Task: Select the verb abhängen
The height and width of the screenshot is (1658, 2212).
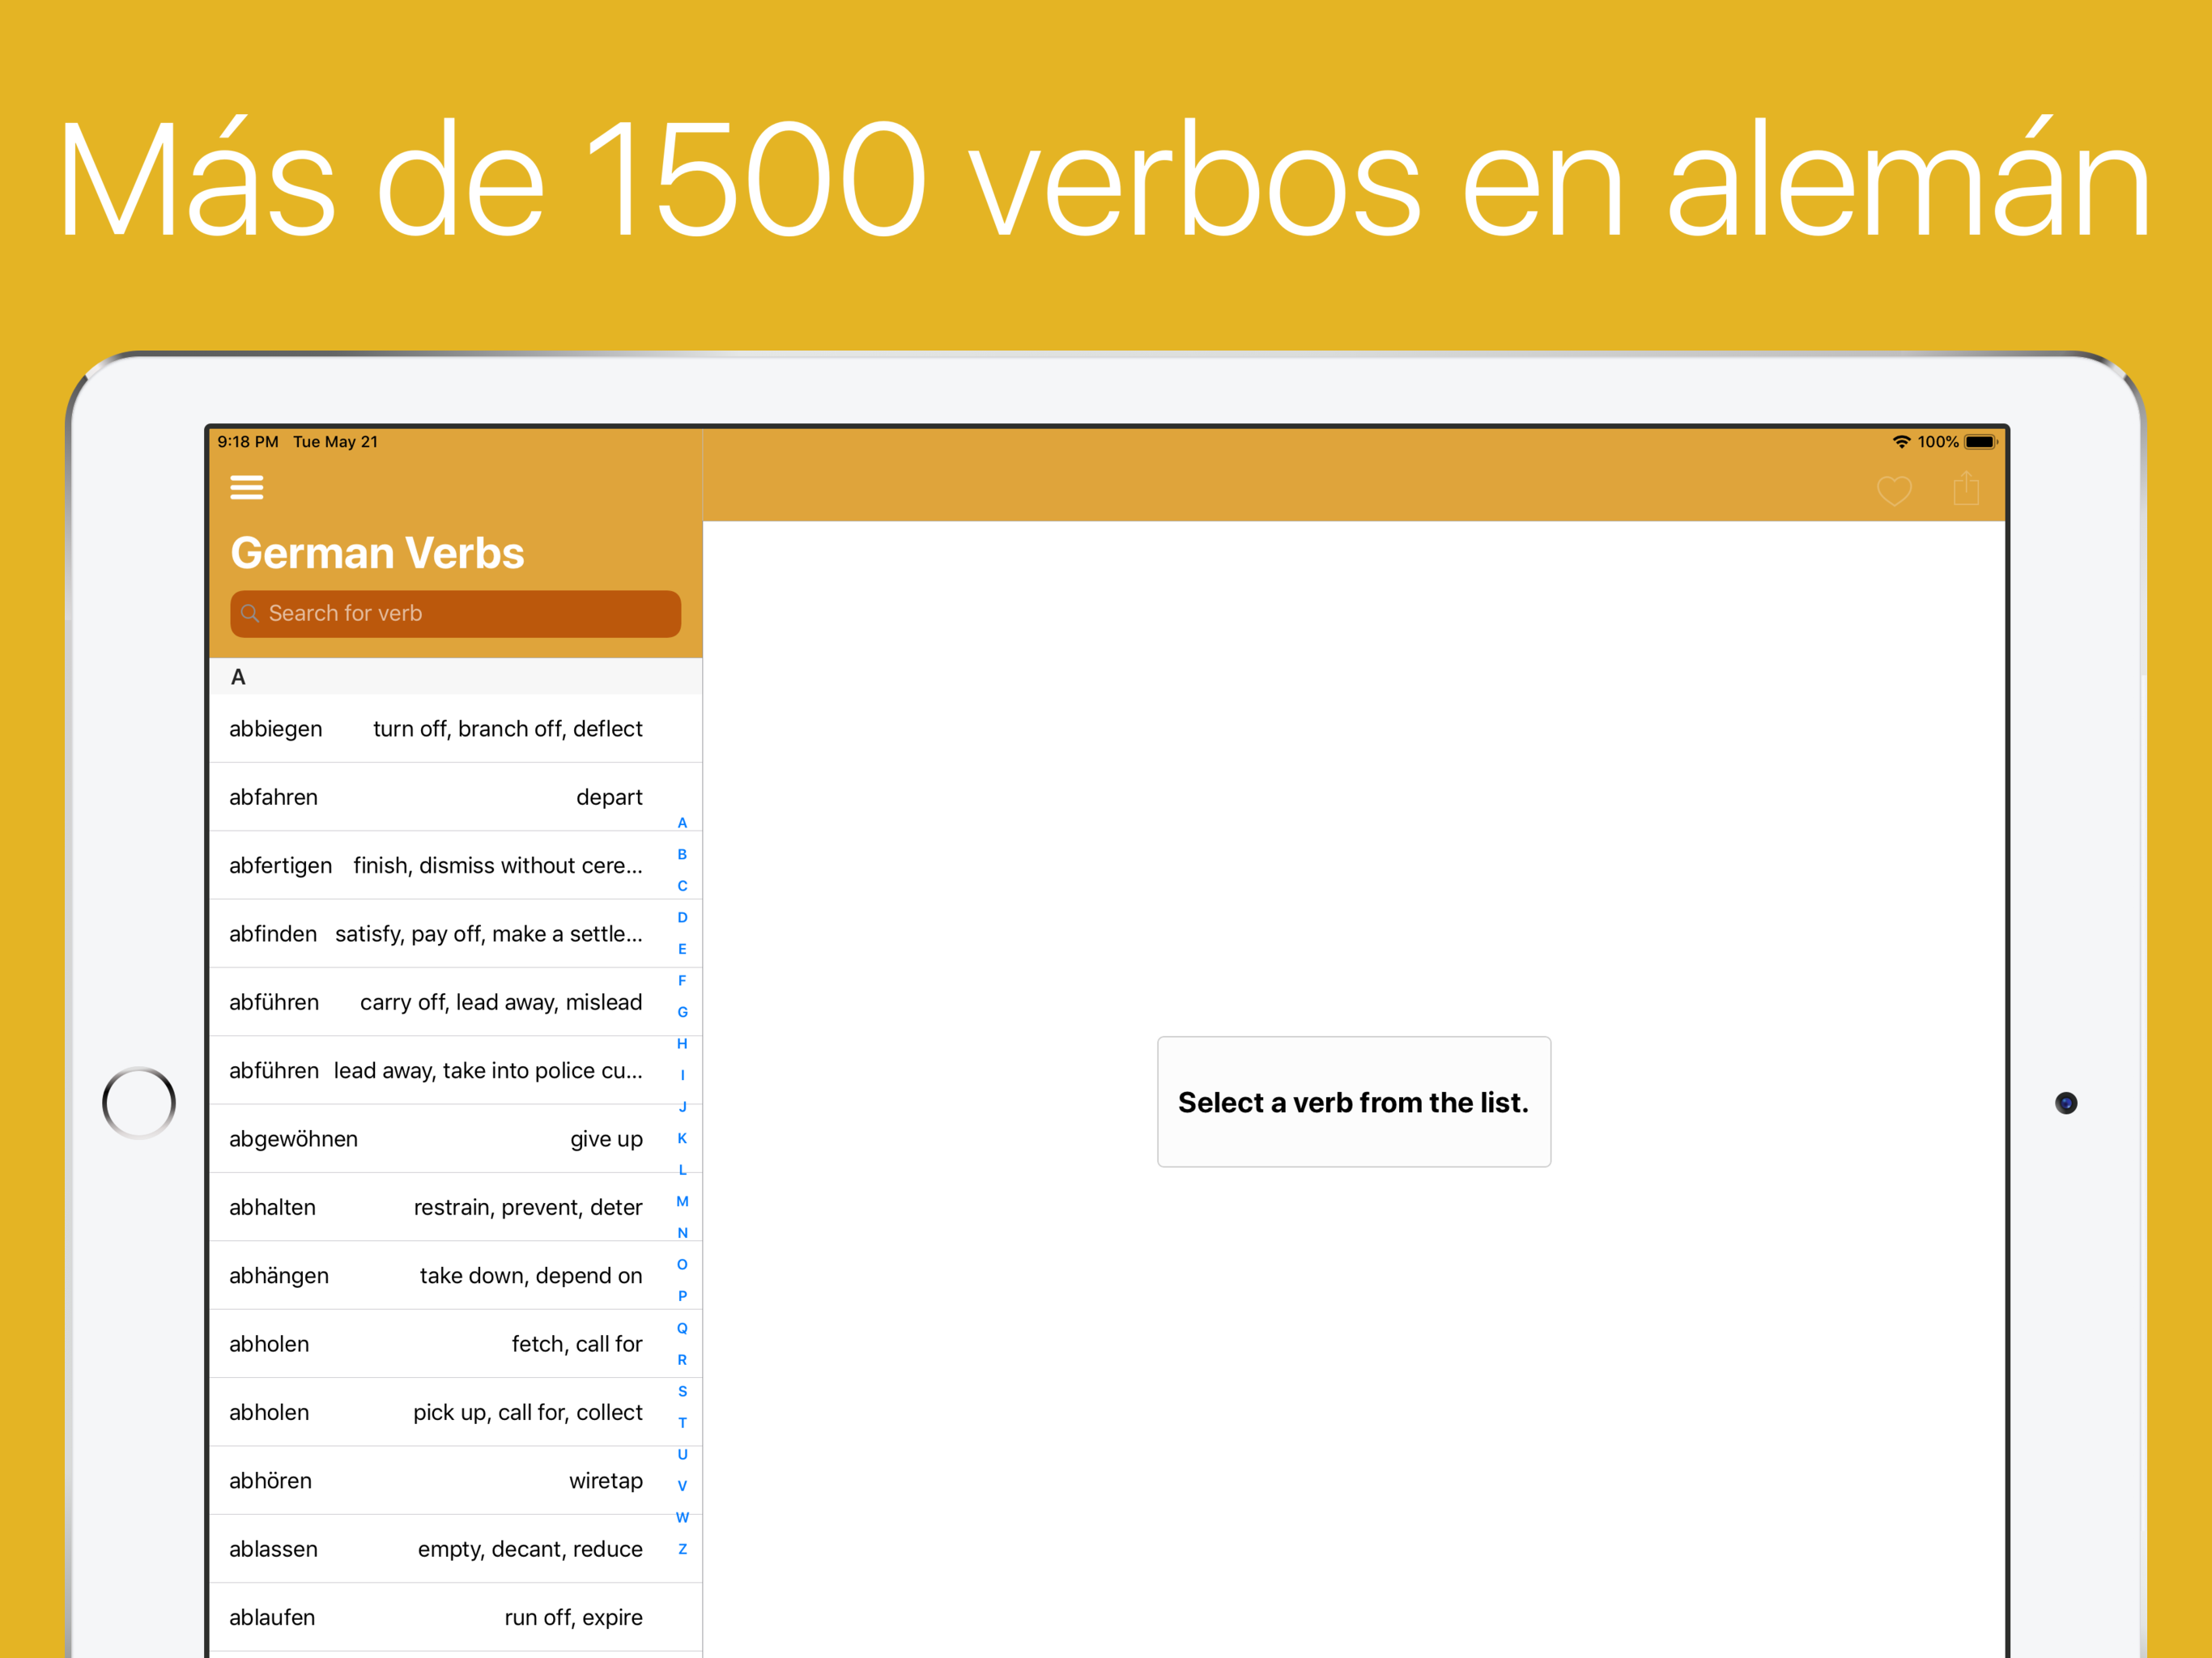Action: pyautogui.click(x=455, y=1275)
